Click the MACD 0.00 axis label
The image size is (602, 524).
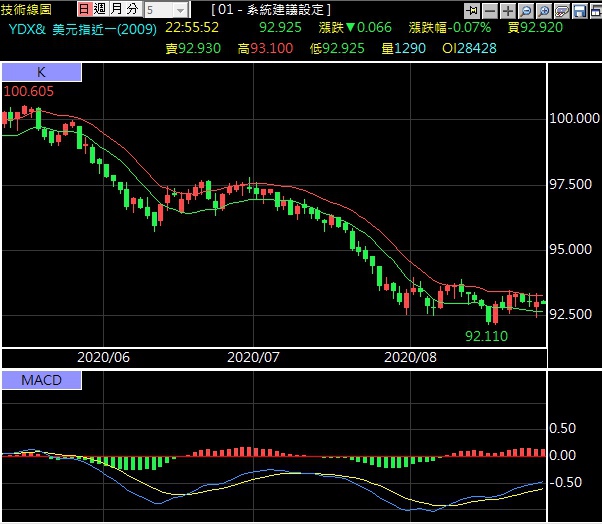point(562,455)
